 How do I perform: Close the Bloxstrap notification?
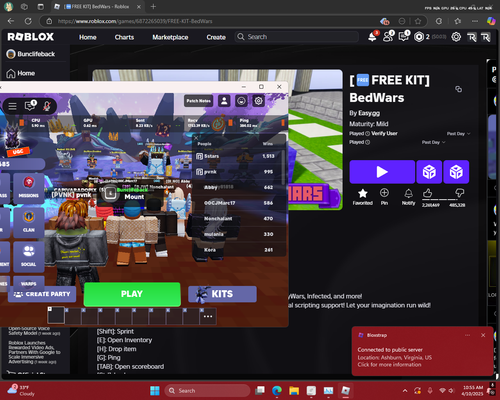[x=483, y=335]
